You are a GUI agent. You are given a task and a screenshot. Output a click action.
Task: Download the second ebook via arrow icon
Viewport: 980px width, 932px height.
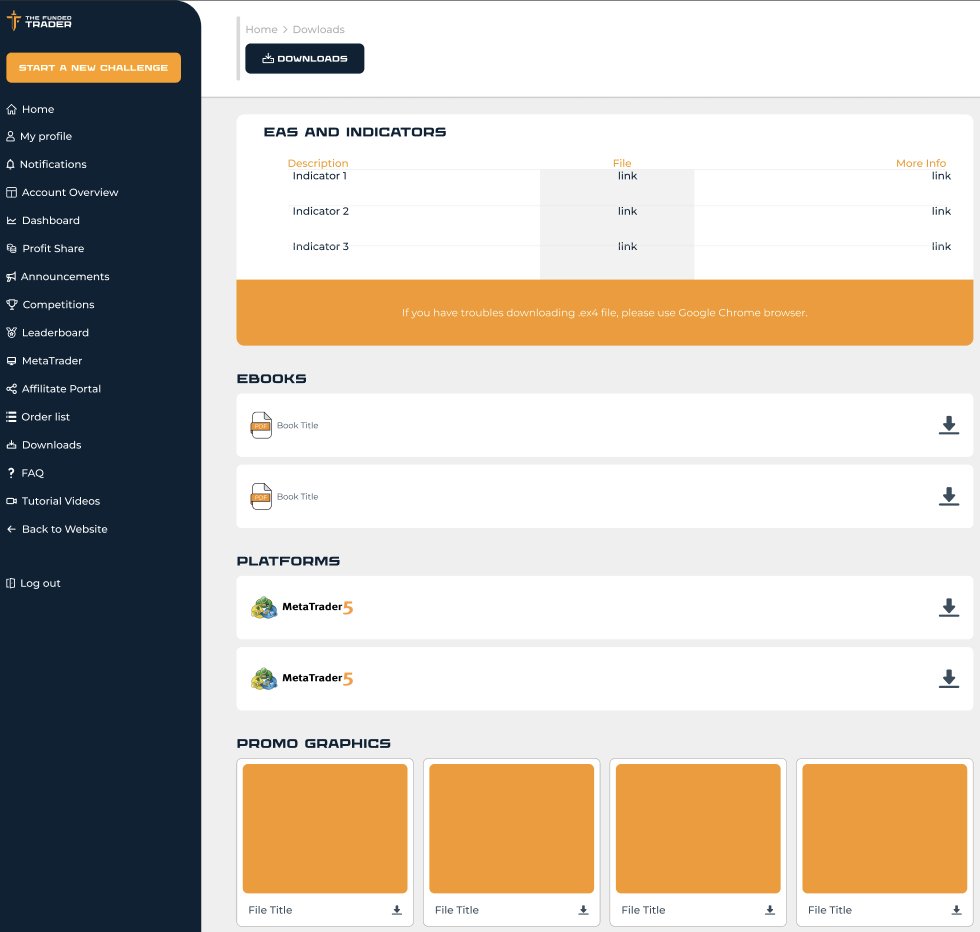(949, 496)
